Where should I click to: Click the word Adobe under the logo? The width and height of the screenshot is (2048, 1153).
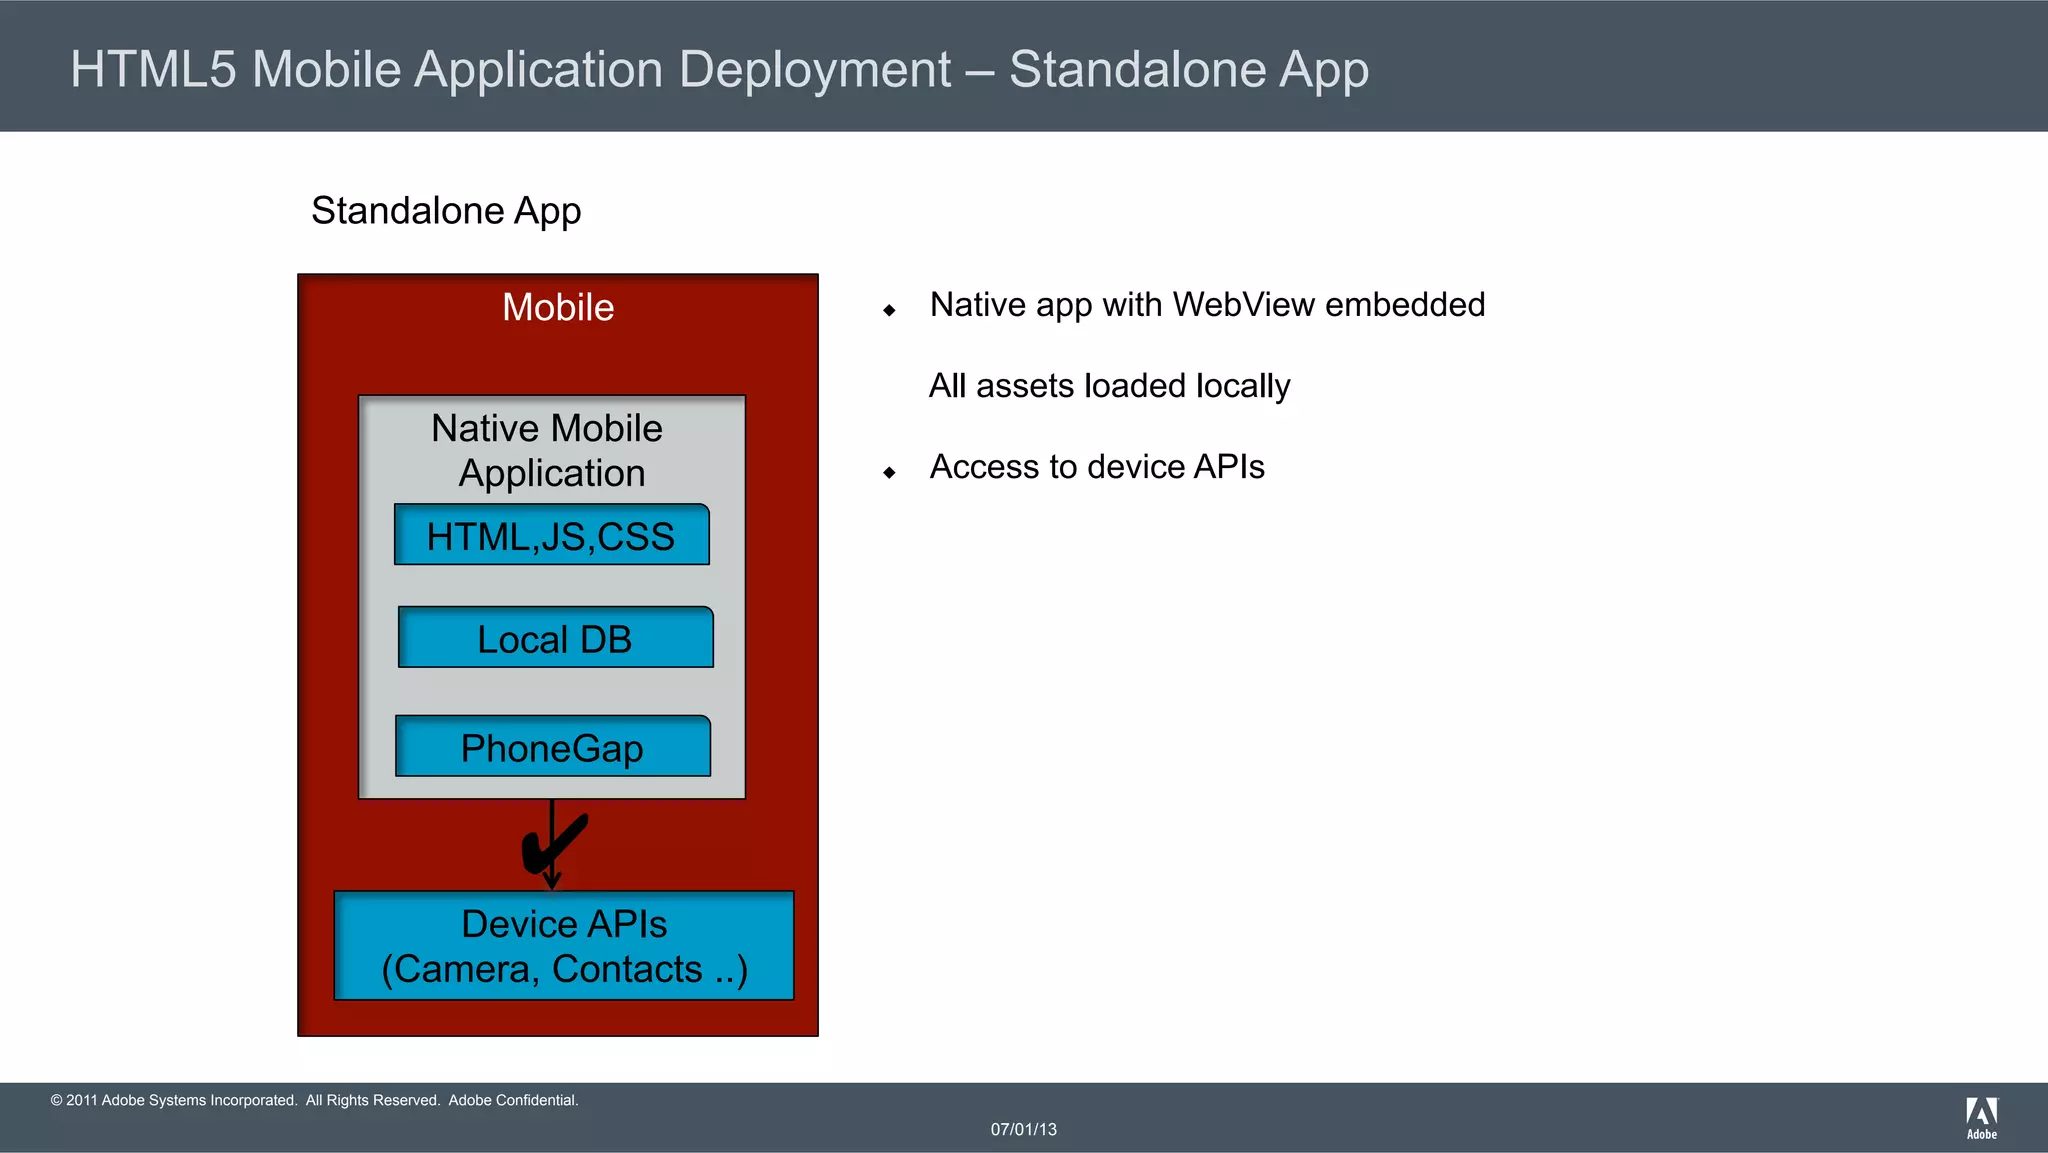tap(1981, 1134)
